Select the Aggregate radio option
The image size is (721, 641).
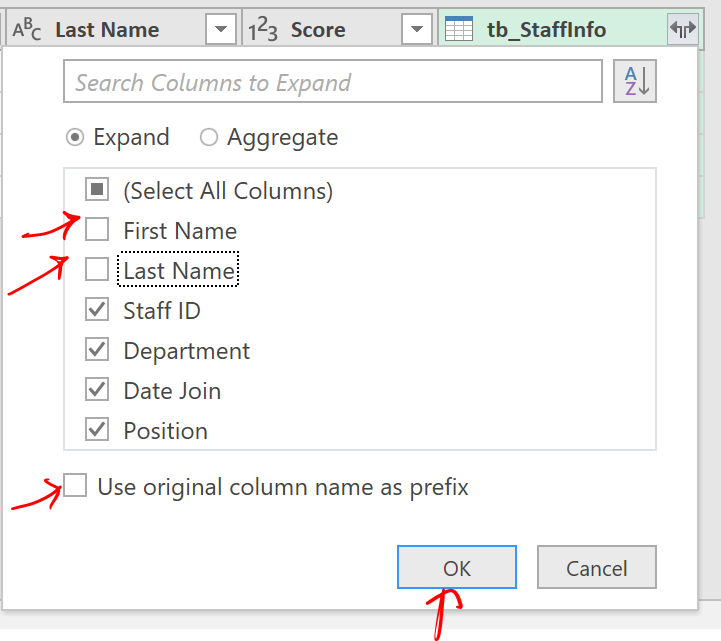[x=209, y=138]
